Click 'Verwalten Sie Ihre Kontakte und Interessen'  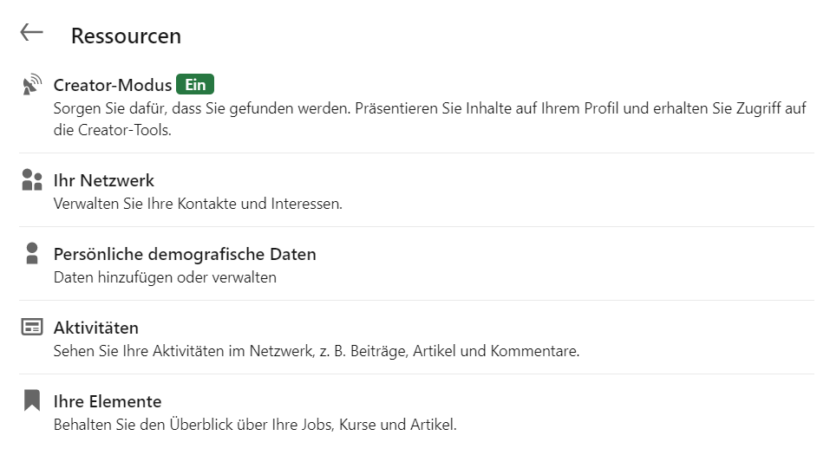(197, 204)
